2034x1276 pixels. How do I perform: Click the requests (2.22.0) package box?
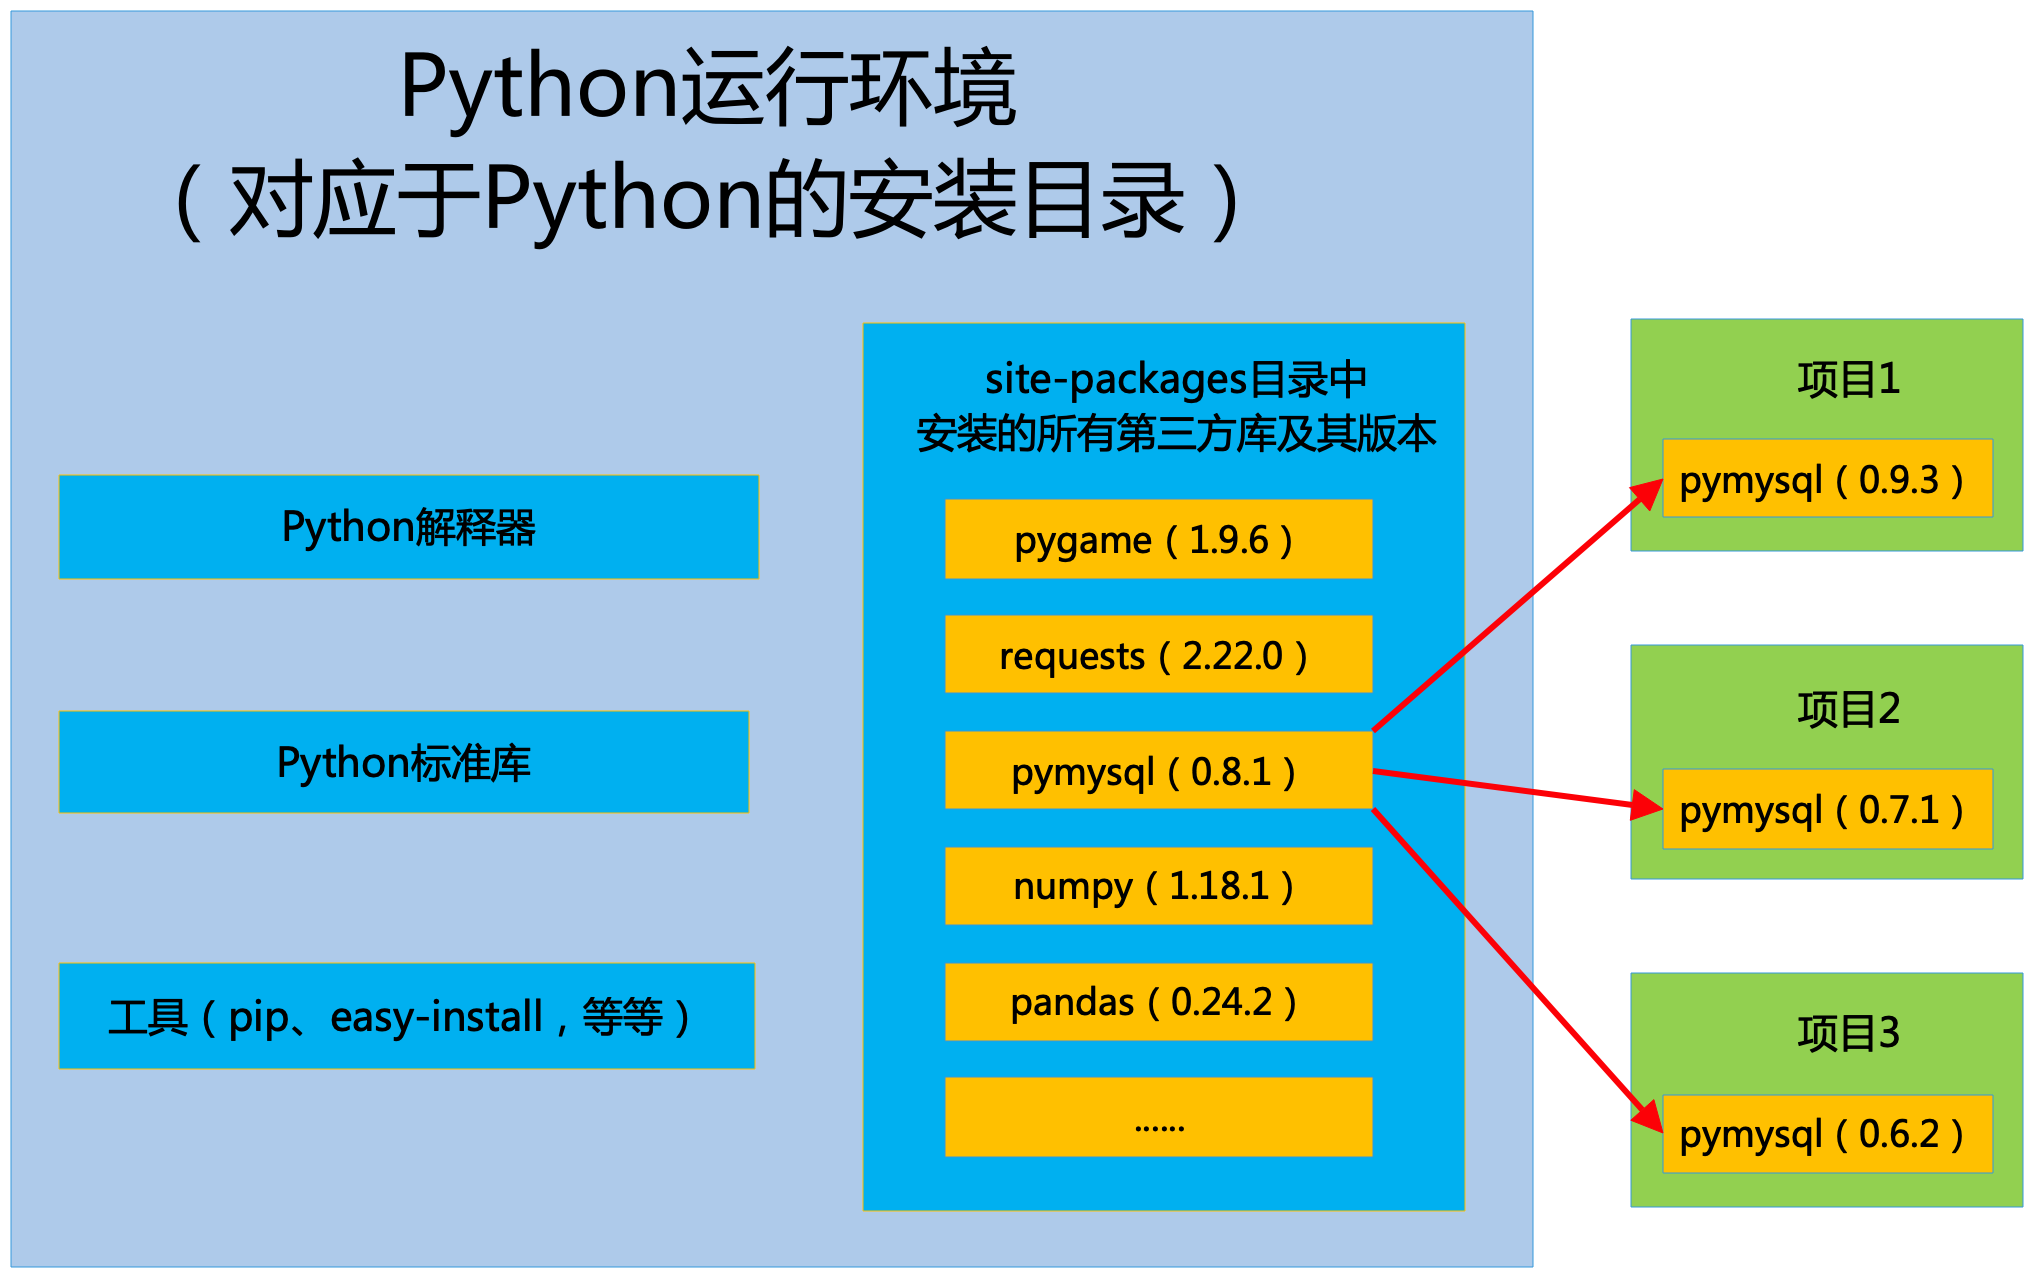coord(1158,655)
